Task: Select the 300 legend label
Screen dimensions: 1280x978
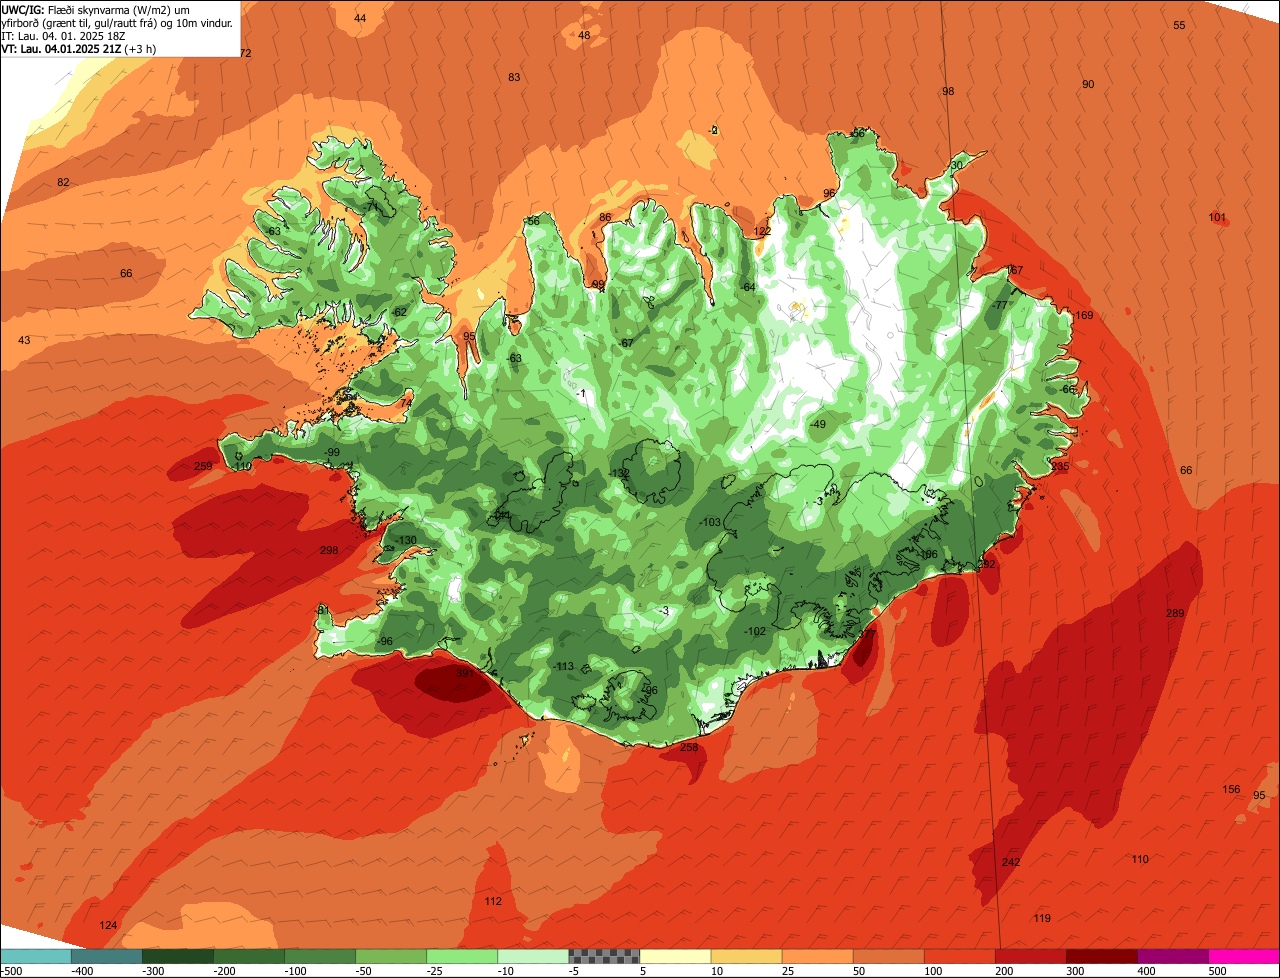Action: [x=1076, y=970]
